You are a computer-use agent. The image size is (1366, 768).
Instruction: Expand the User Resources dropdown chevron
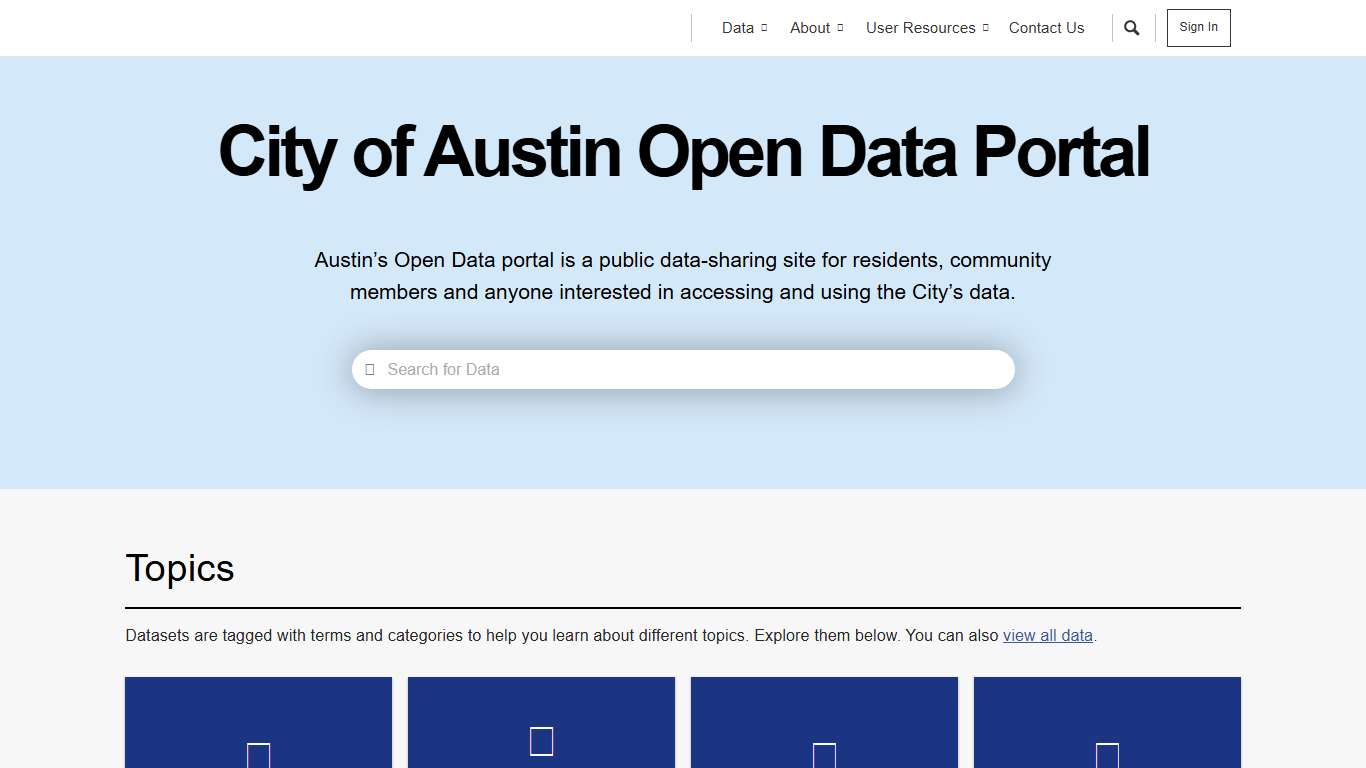coord(985,28)
